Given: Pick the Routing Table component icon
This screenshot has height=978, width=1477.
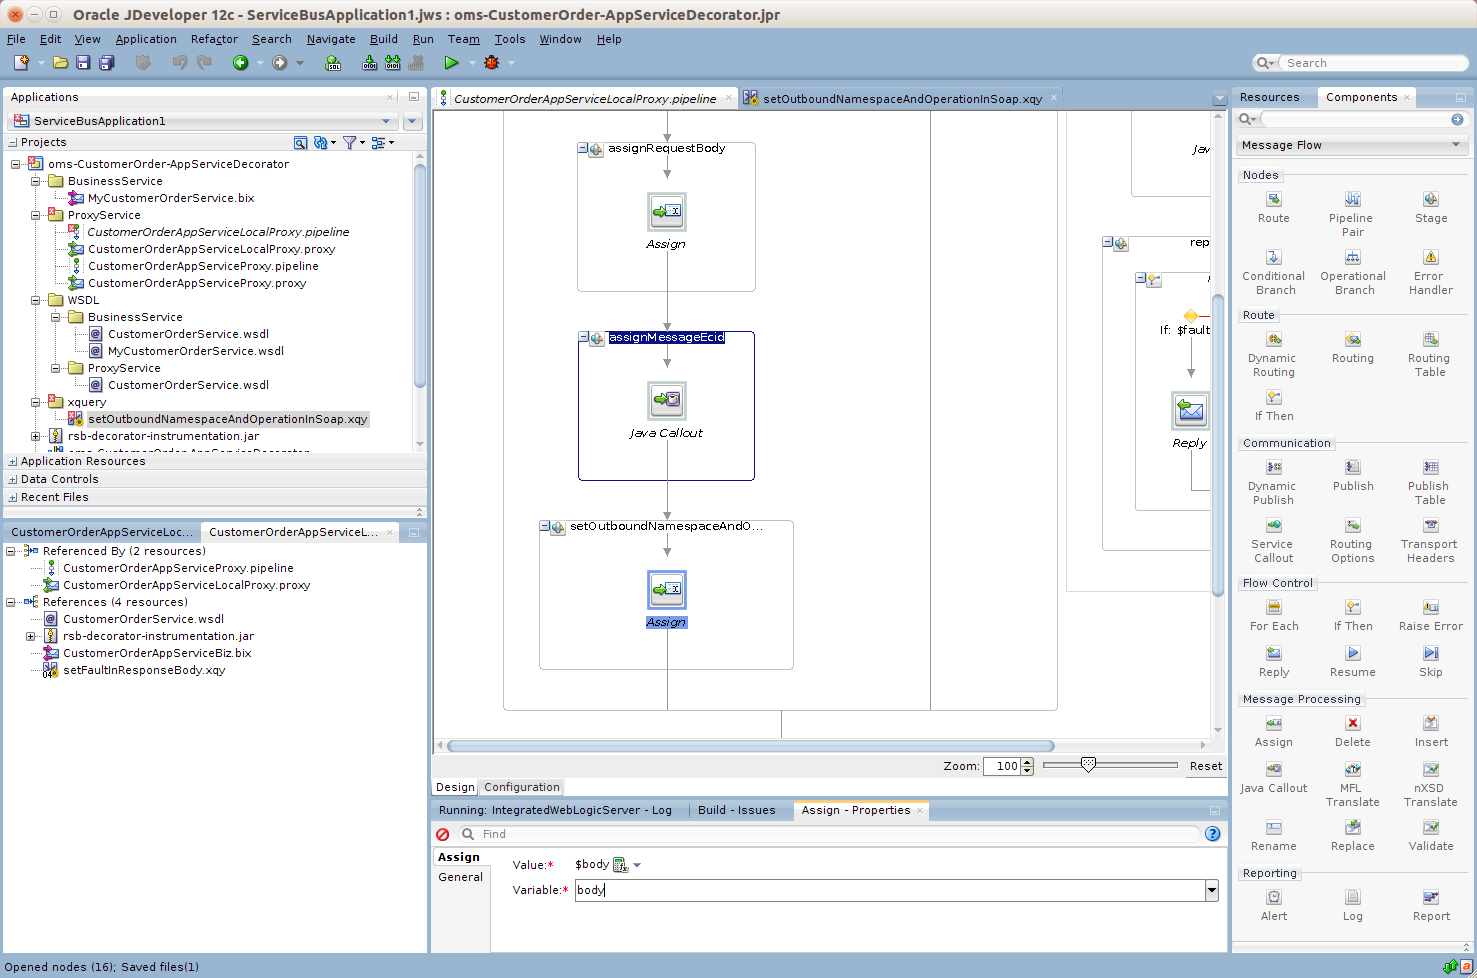Looking at the screenshot, I should point(1430,340).
